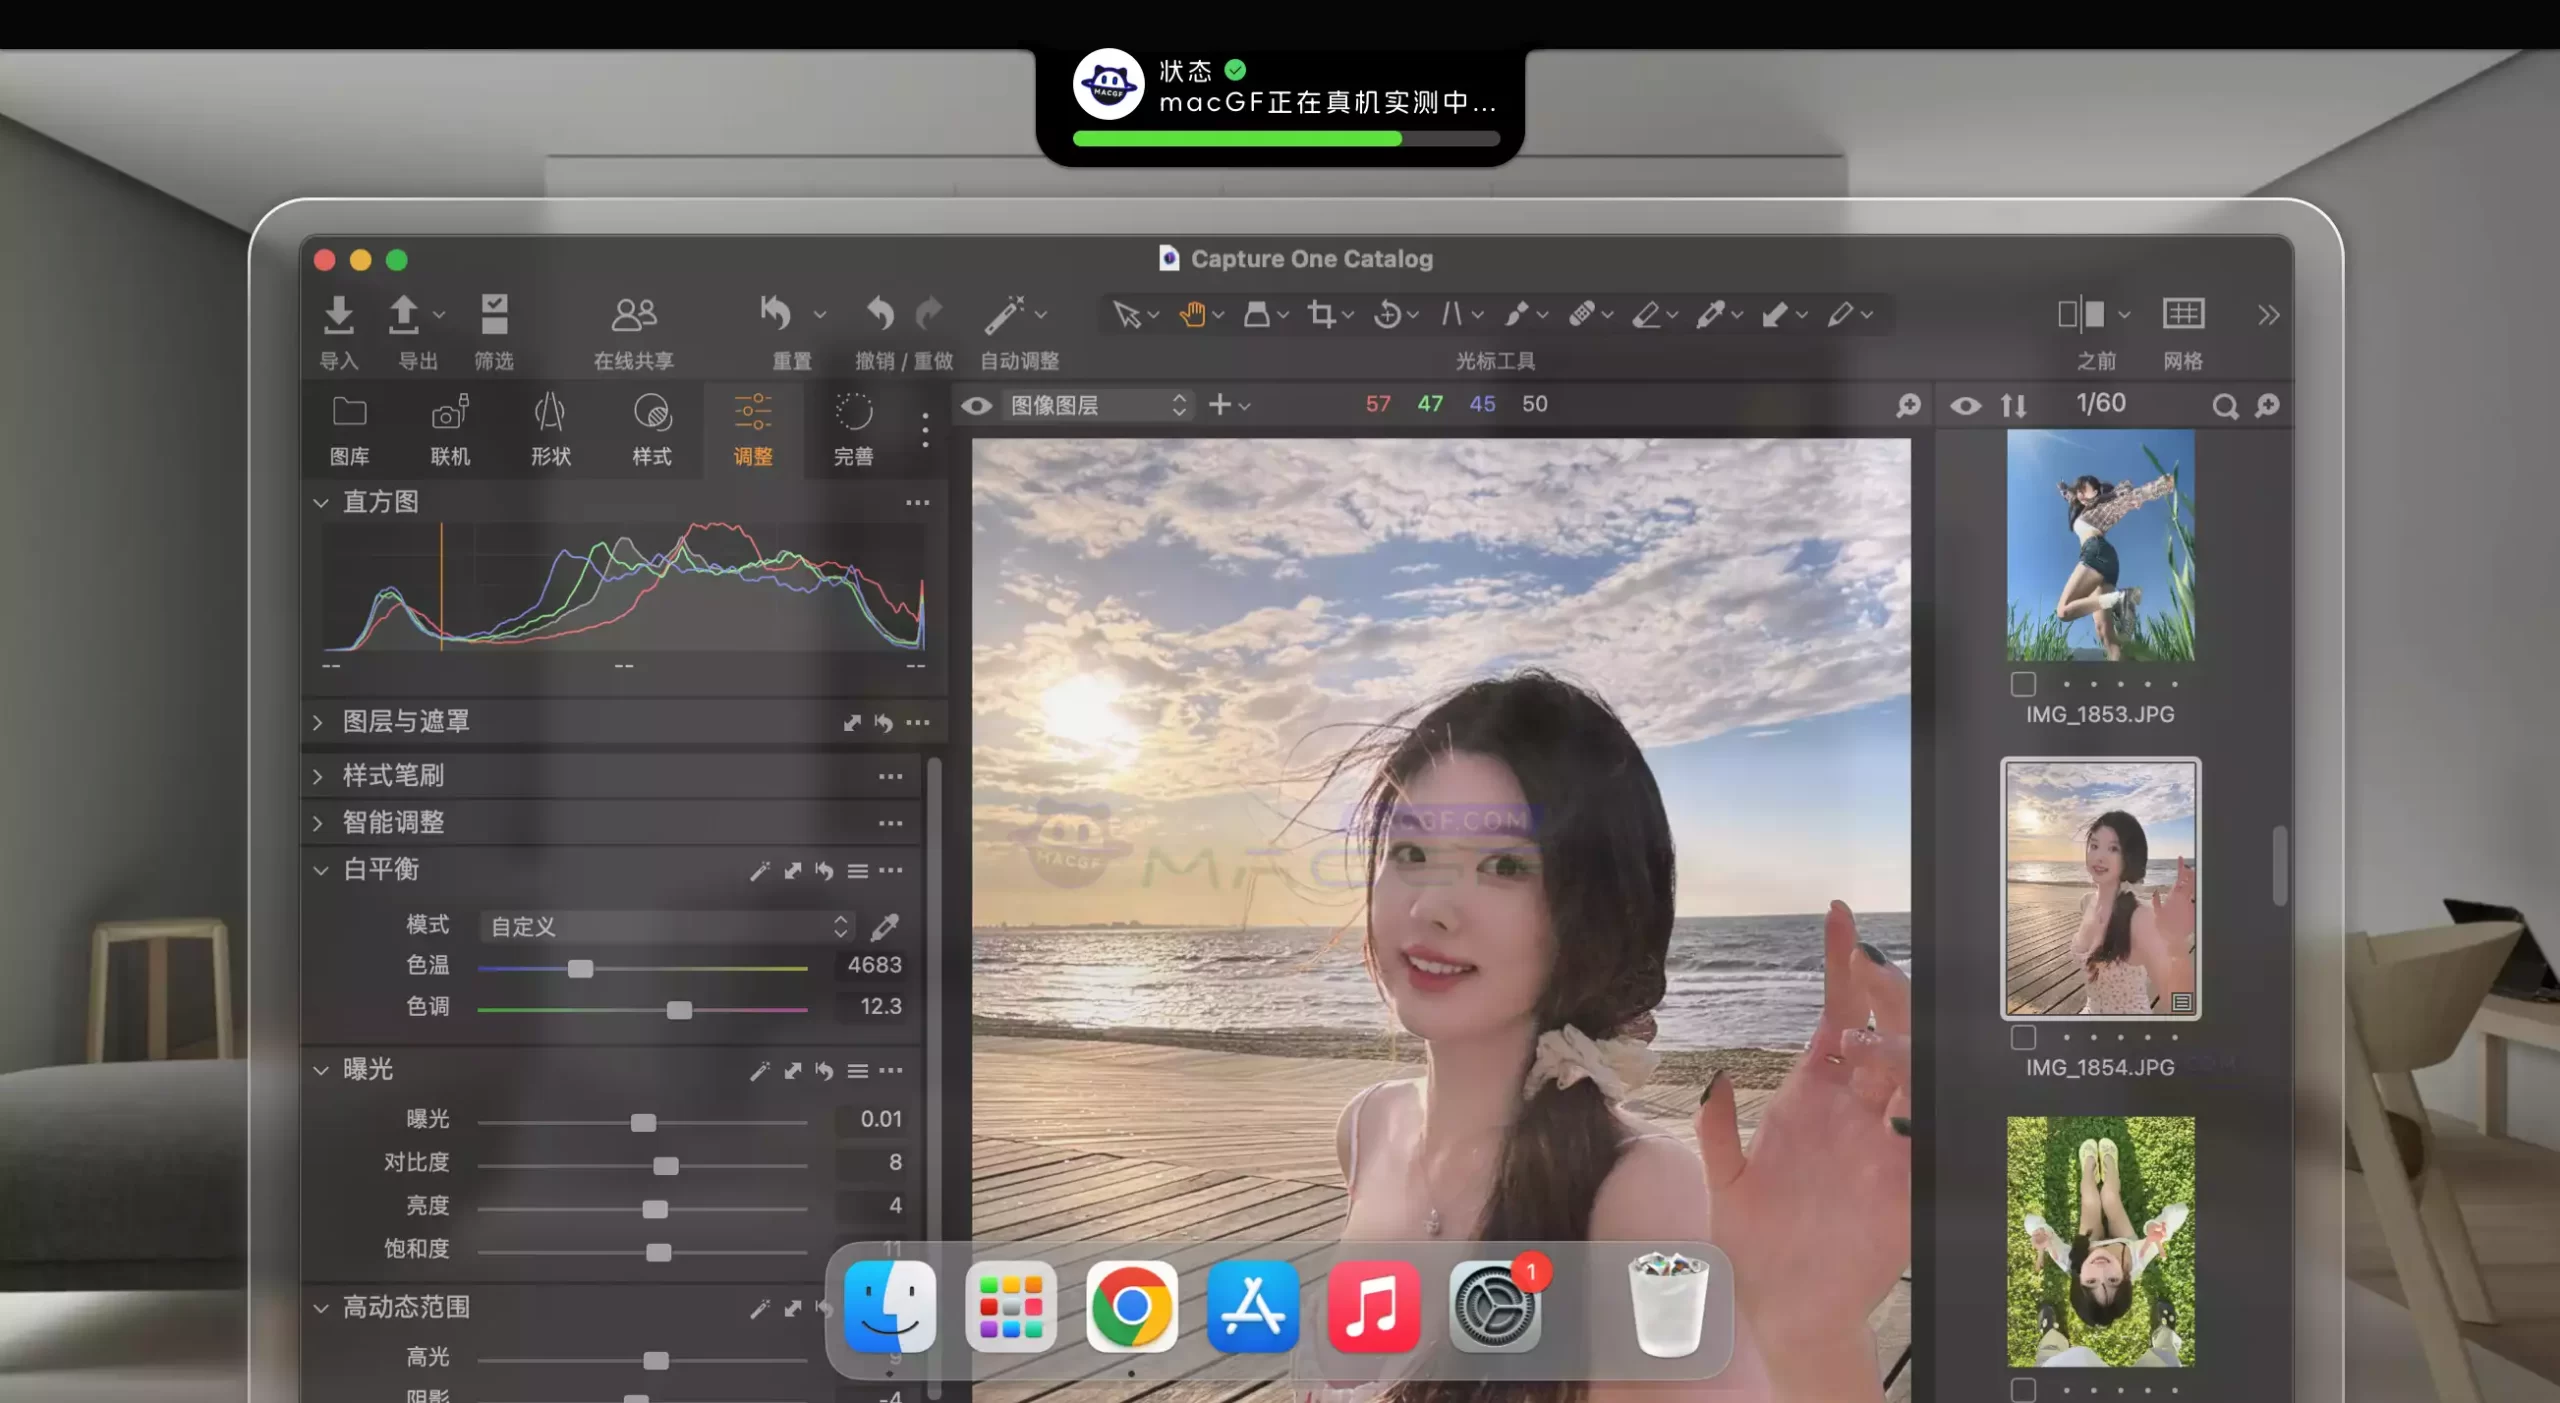
Task: Check the selection checkbox under IMG_1853.JPG
Action: [x=2023, y=684]
